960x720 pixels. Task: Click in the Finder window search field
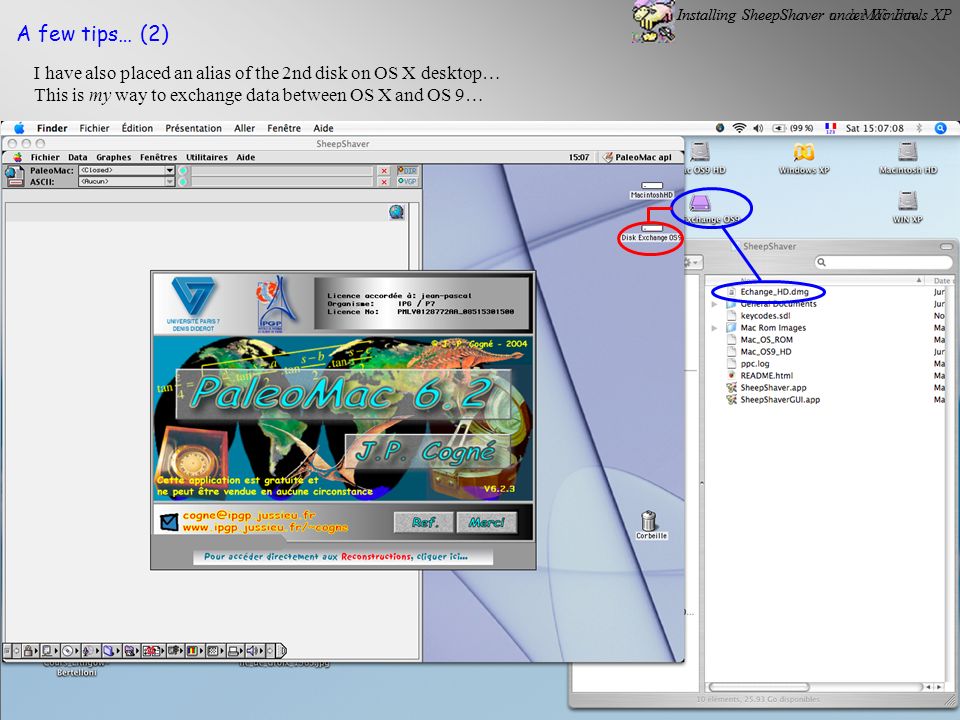pos(883,262)
